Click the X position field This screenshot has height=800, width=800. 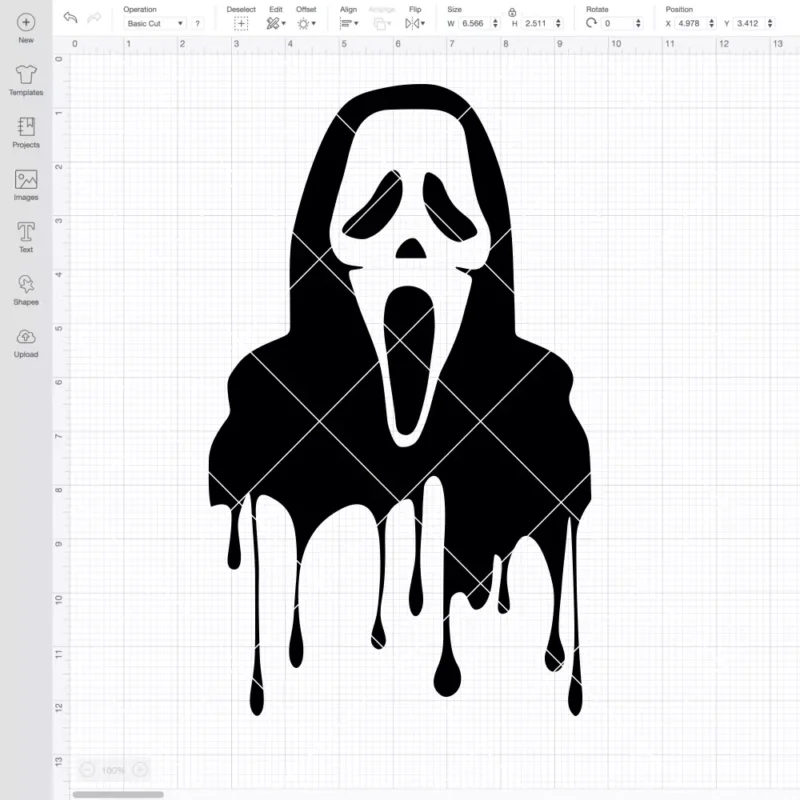pyautogui.click(x=691, y=23)
